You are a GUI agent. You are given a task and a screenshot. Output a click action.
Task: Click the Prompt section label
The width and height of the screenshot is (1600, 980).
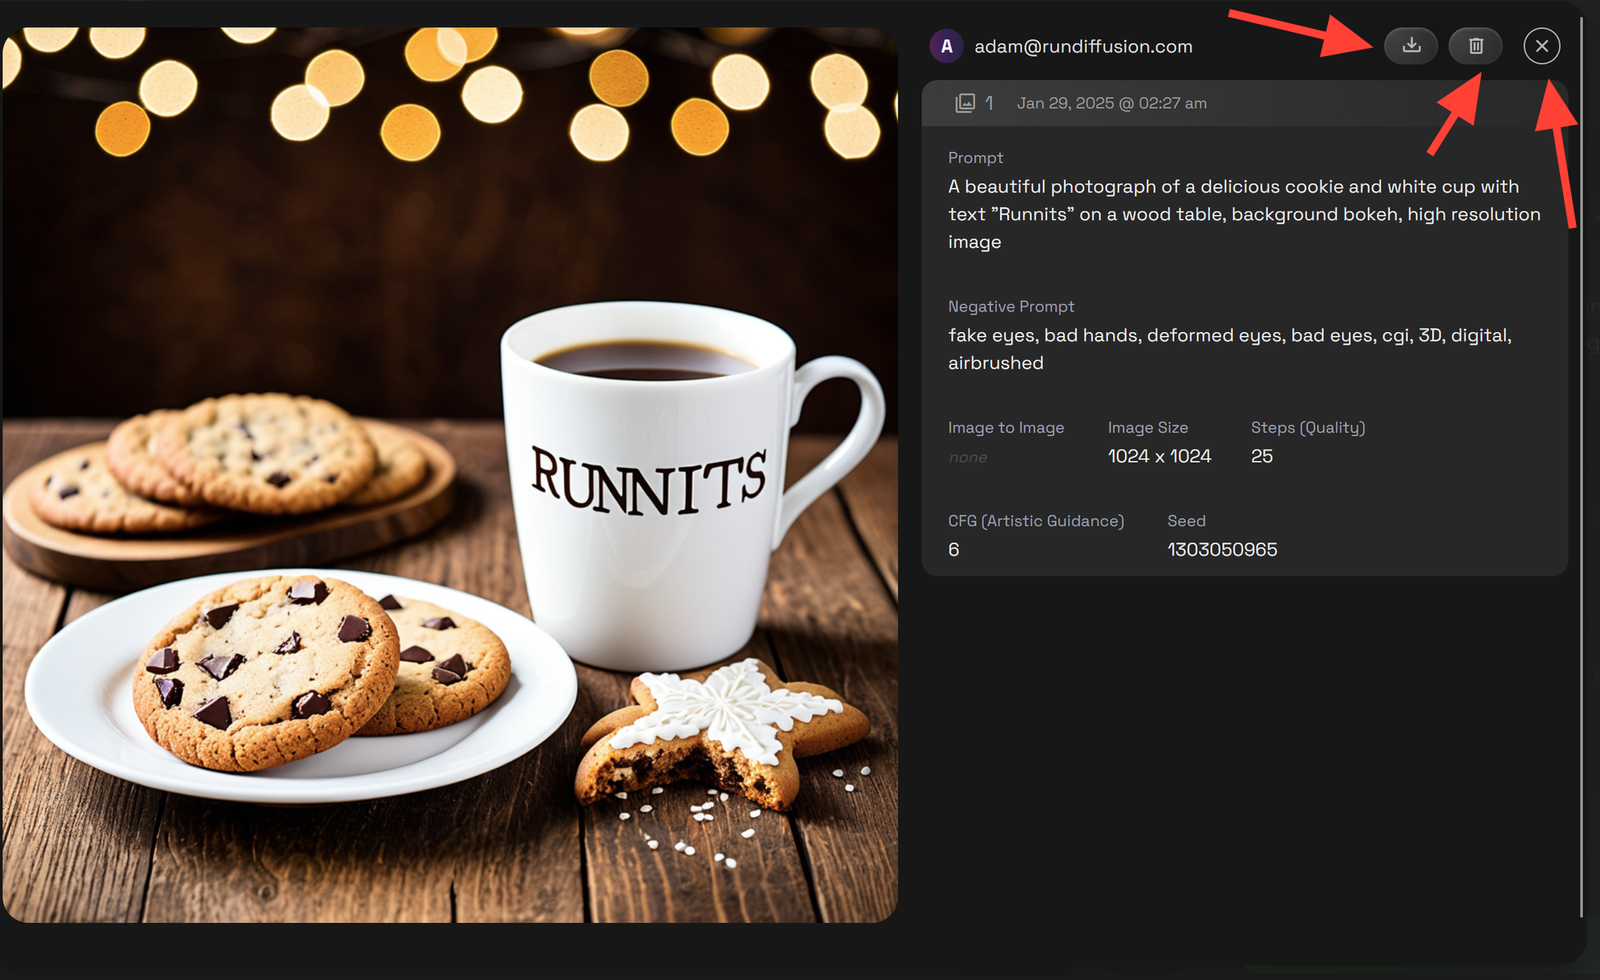975,157
